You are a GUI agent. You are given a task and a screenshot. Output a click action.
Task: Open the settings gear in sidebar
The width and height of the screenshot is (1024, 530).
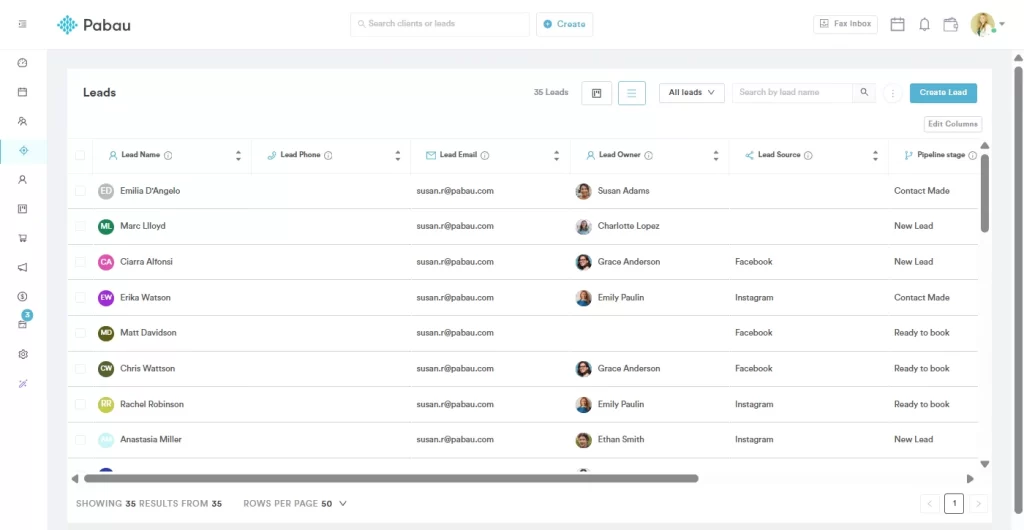(23, 354)
